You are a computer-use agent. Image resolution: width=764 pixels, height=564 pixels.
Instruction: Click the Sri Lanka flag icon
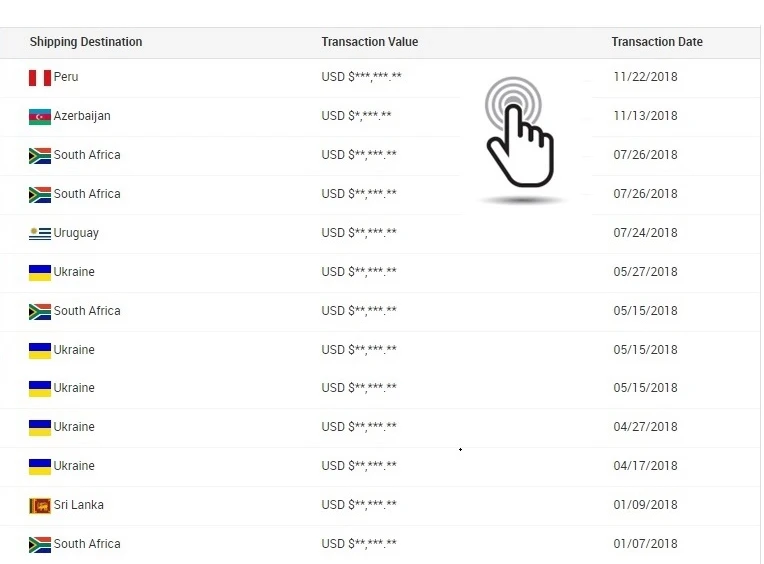[x=40, y=506]
